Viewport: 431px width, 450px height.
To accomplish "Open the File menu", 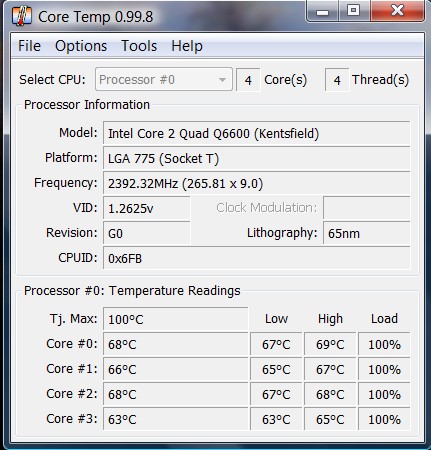I will [29, 46].
